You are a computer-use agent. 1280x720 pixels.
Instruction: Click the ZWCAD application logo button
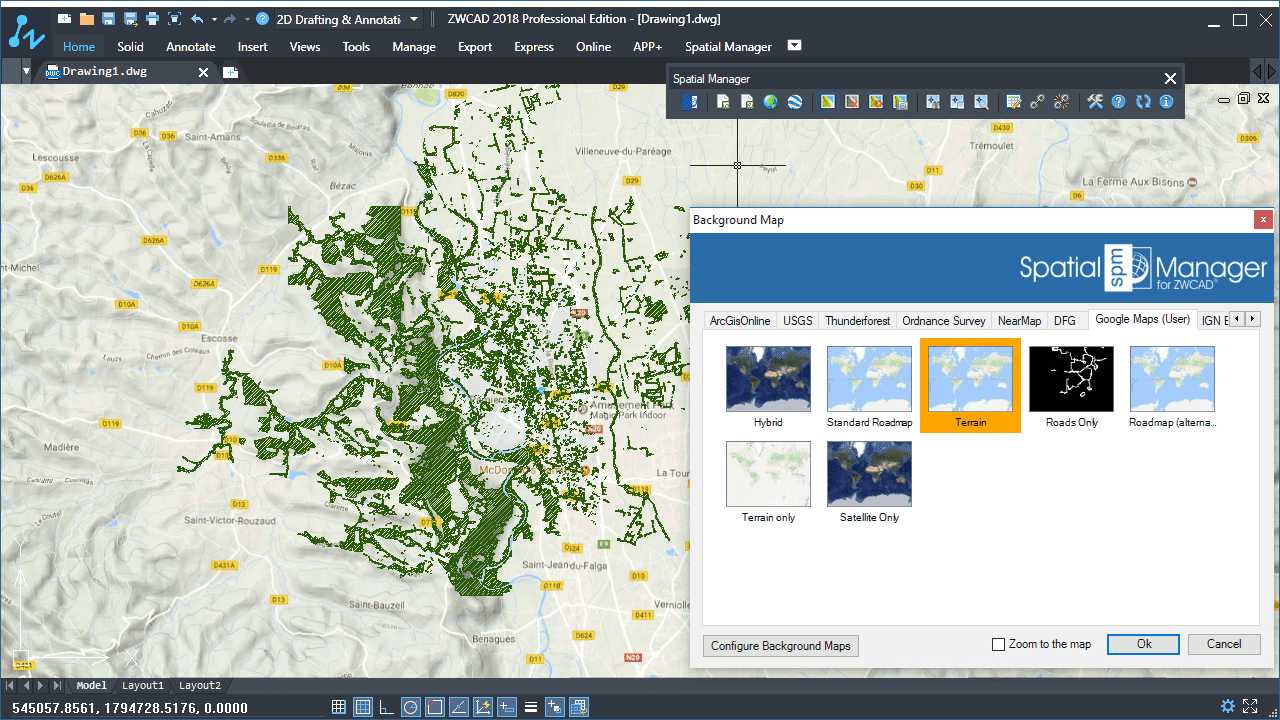click(27, 32)
